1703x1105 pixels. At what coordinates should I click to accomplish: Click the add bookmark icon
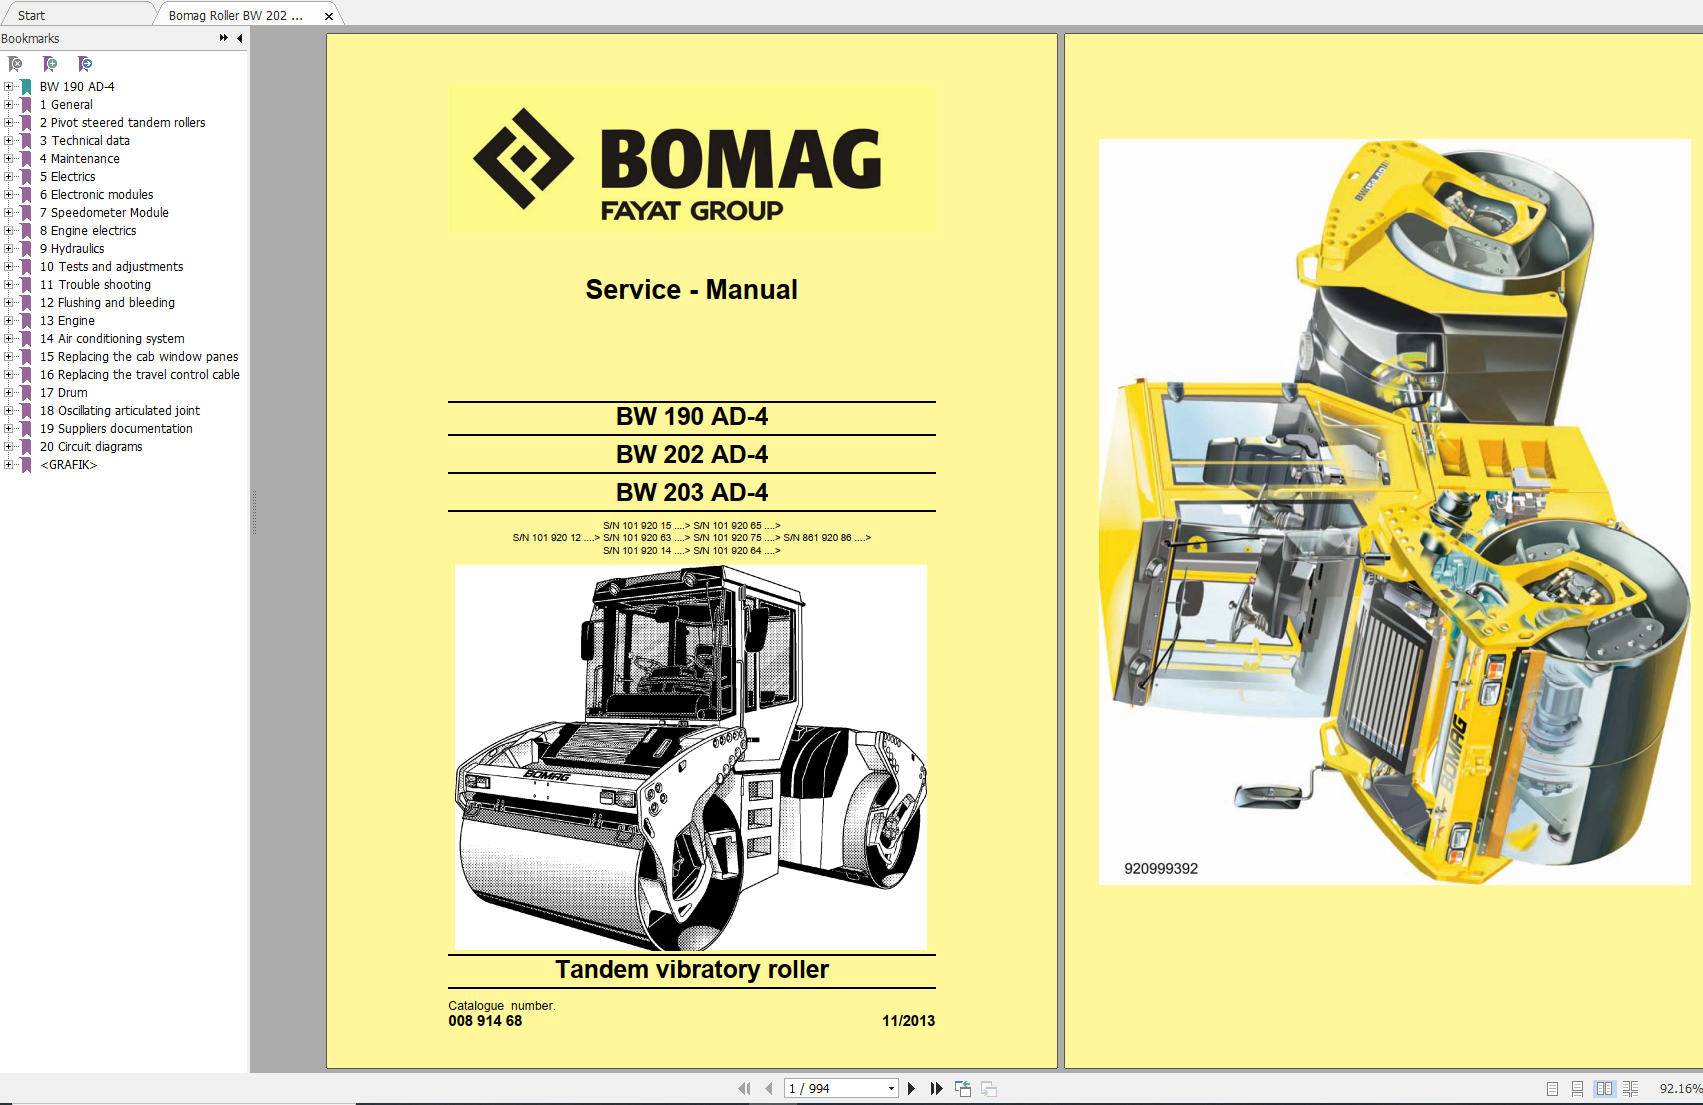pyautogui.click(x=50, y=64)
